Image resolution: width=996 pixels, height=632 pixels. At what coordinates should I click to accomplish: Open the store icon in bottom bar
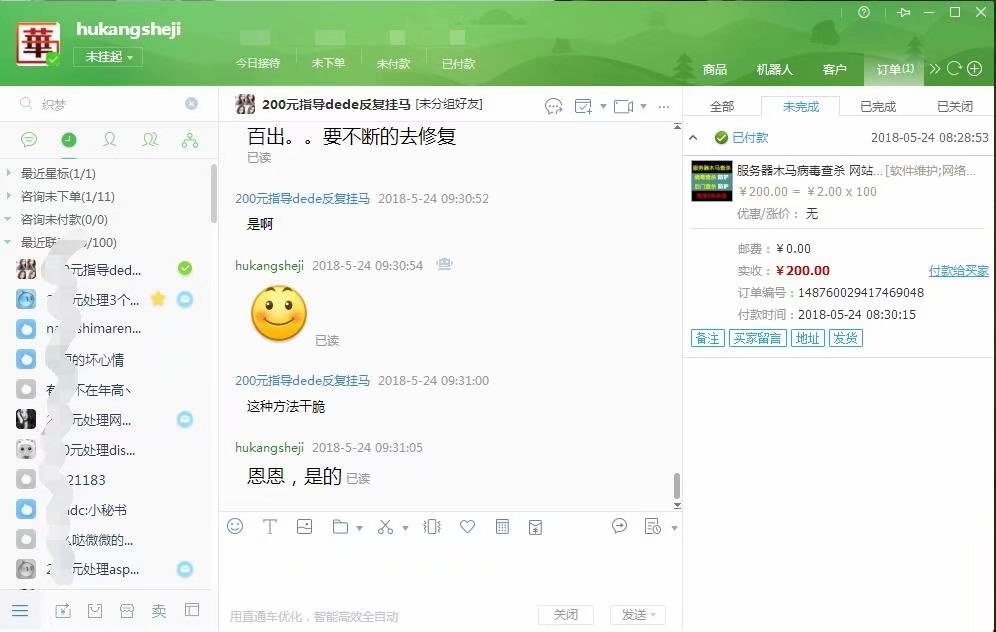pos(127,611)
